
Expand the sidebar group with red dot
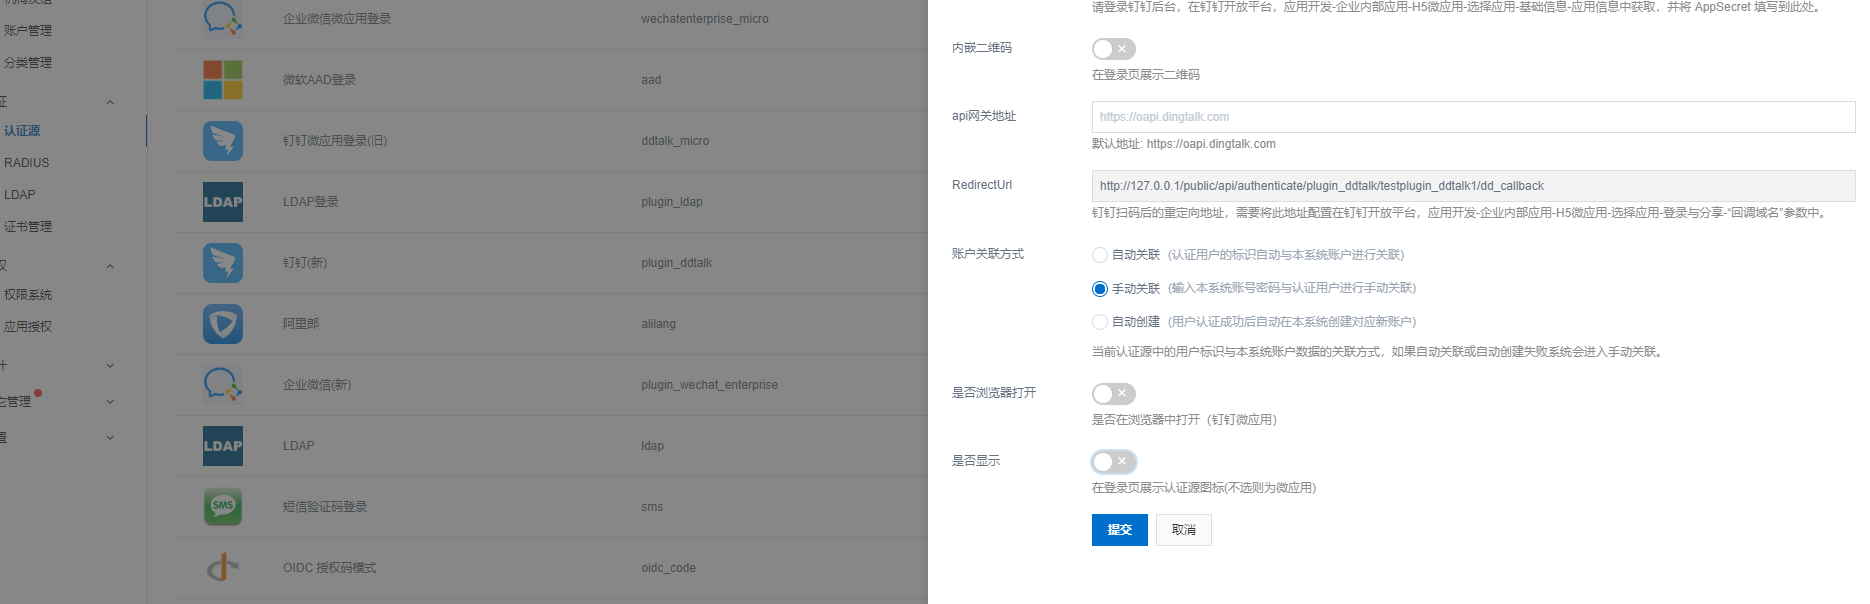click(x=110, y=402)
